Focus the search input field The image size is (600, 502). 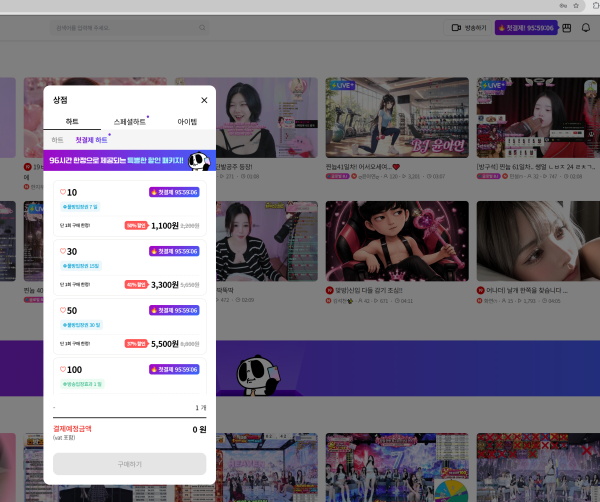click(x=130, y=28)
